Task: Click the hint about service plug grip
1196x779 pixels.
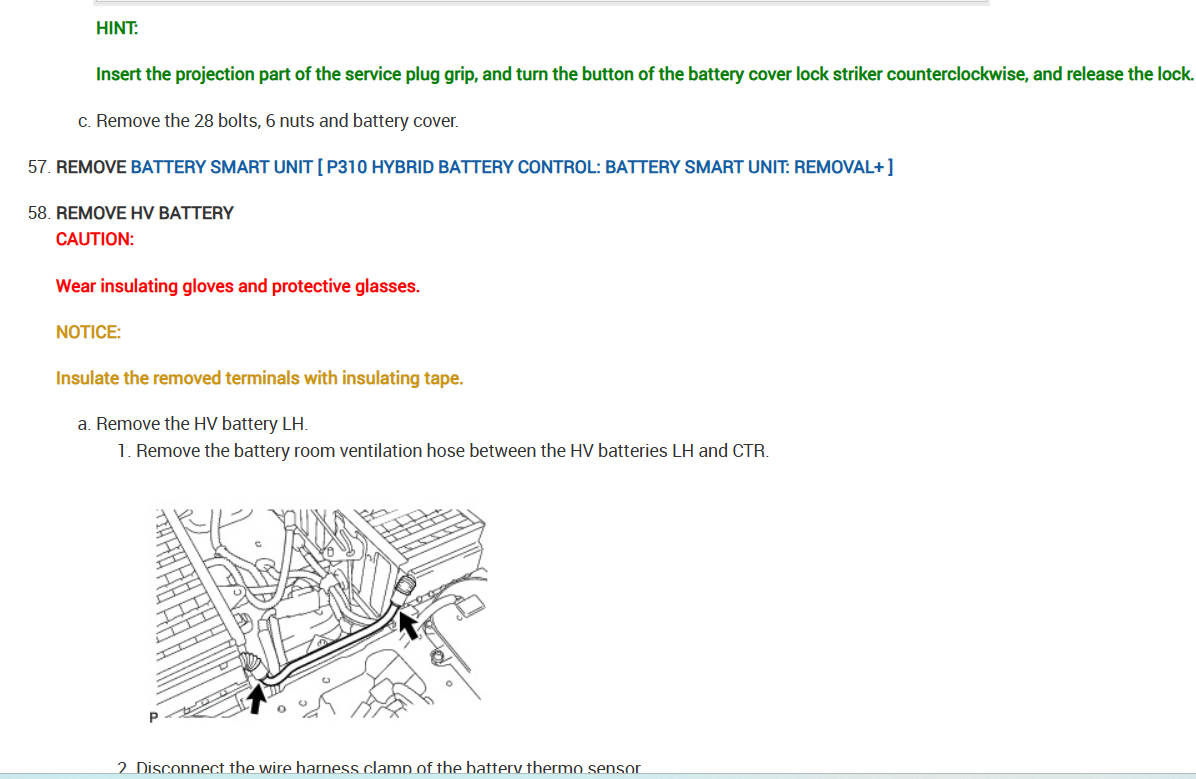Action: [644, 74]
